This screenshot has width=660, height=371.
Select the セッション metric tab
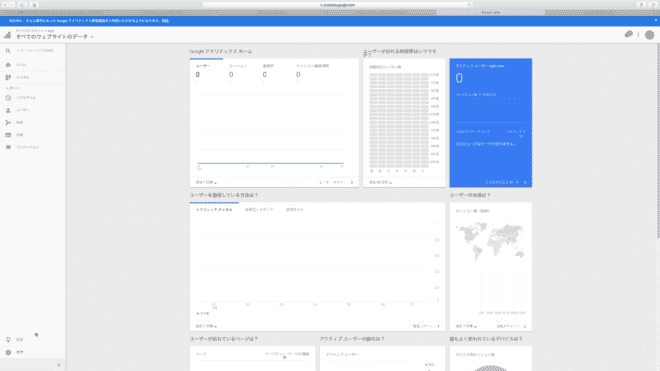238,71
